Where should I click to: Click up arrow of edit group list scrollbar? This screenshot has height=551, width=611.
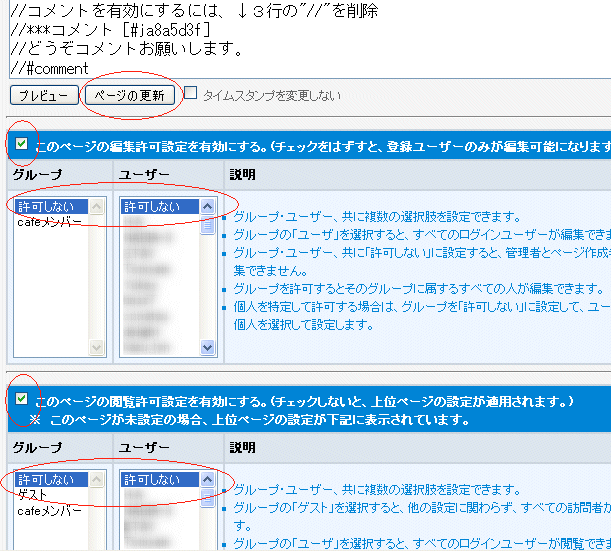pyautogui.click(x=97, y=207)
